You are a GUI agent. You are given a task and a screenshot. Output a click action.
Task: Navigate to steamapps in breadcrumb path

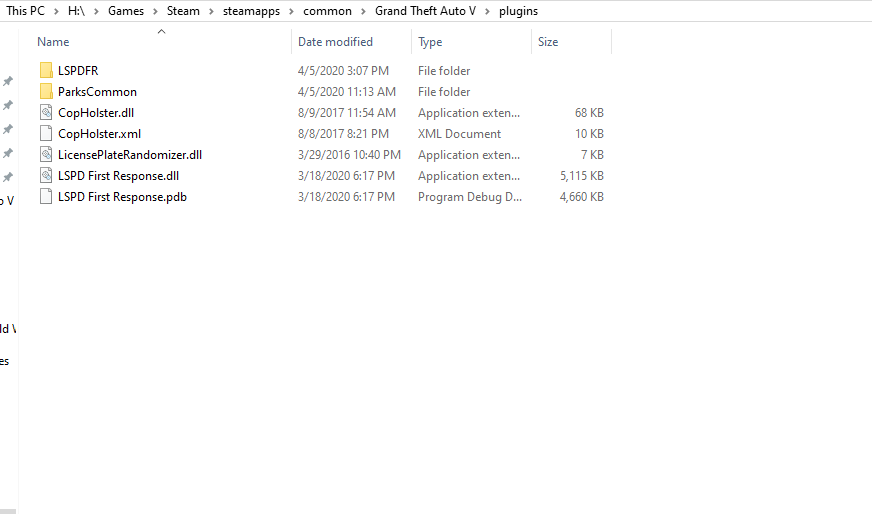point(251,11)
